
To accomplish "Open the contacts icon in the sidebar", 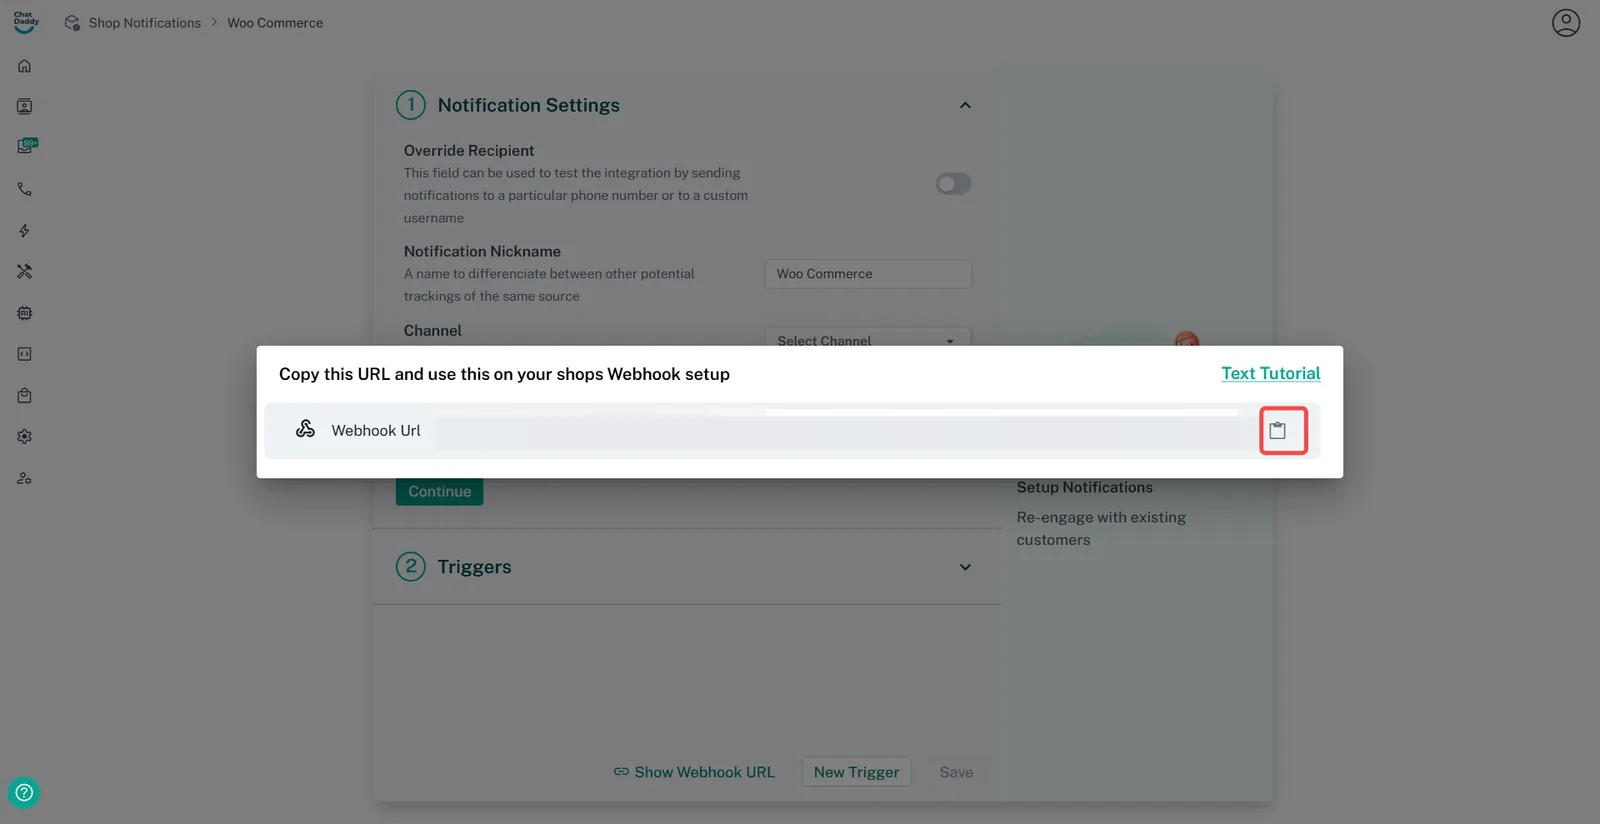I will pyautogui.click(x=25, y=107).
